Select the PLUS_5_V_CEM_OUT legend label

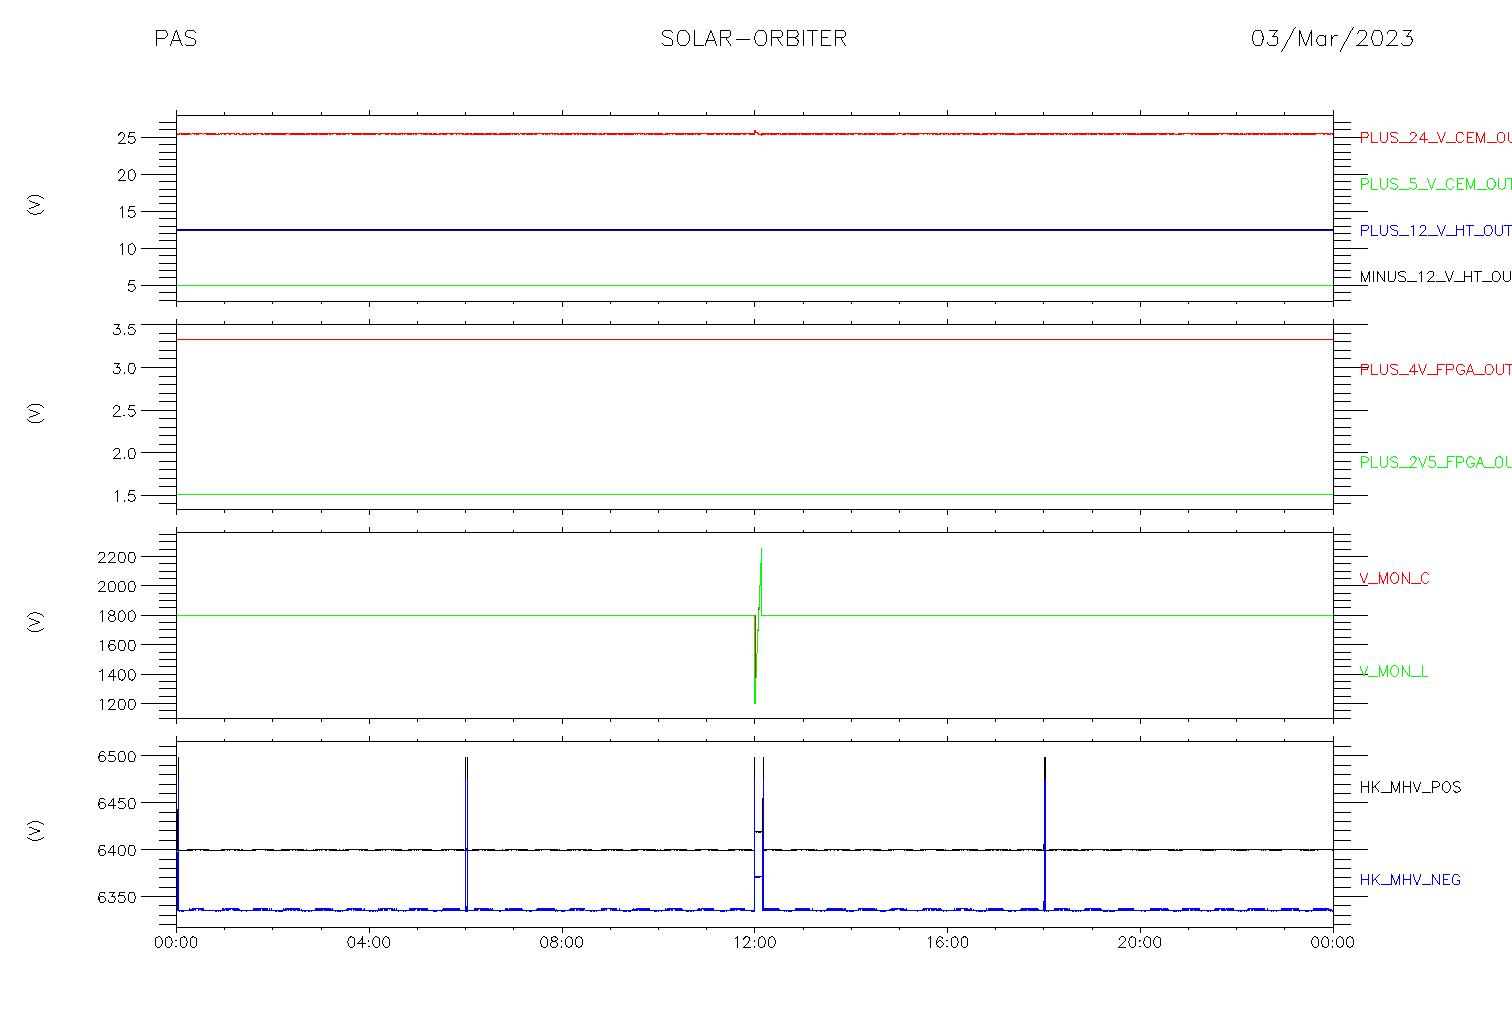1435,184
